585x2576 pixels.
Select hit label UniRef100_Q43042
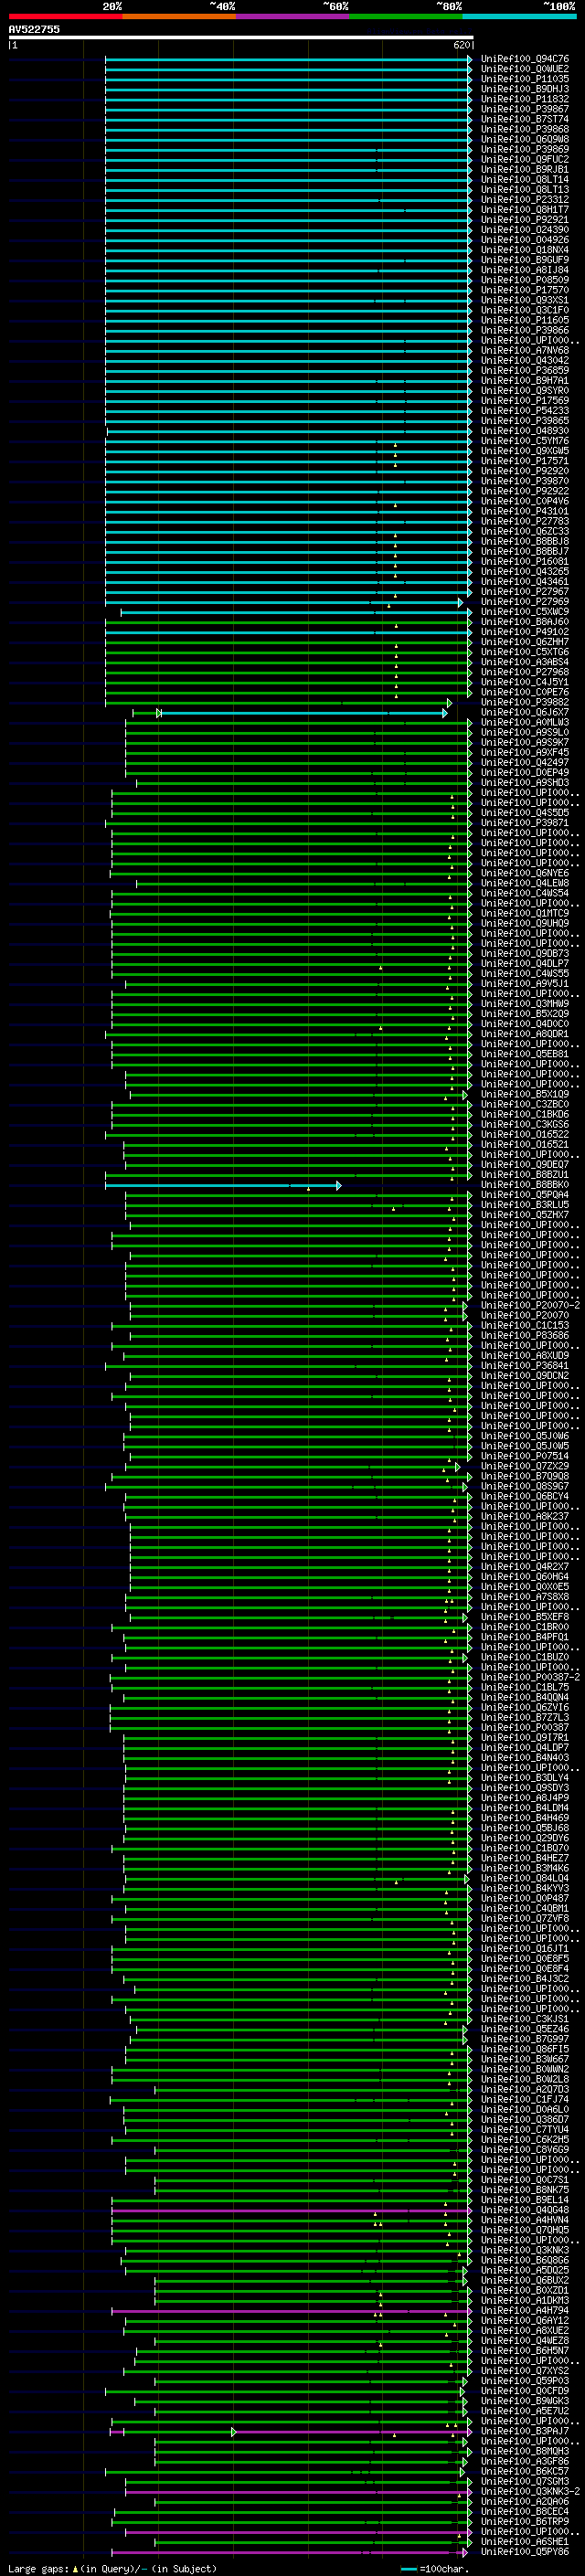click(x=525, y=360)
